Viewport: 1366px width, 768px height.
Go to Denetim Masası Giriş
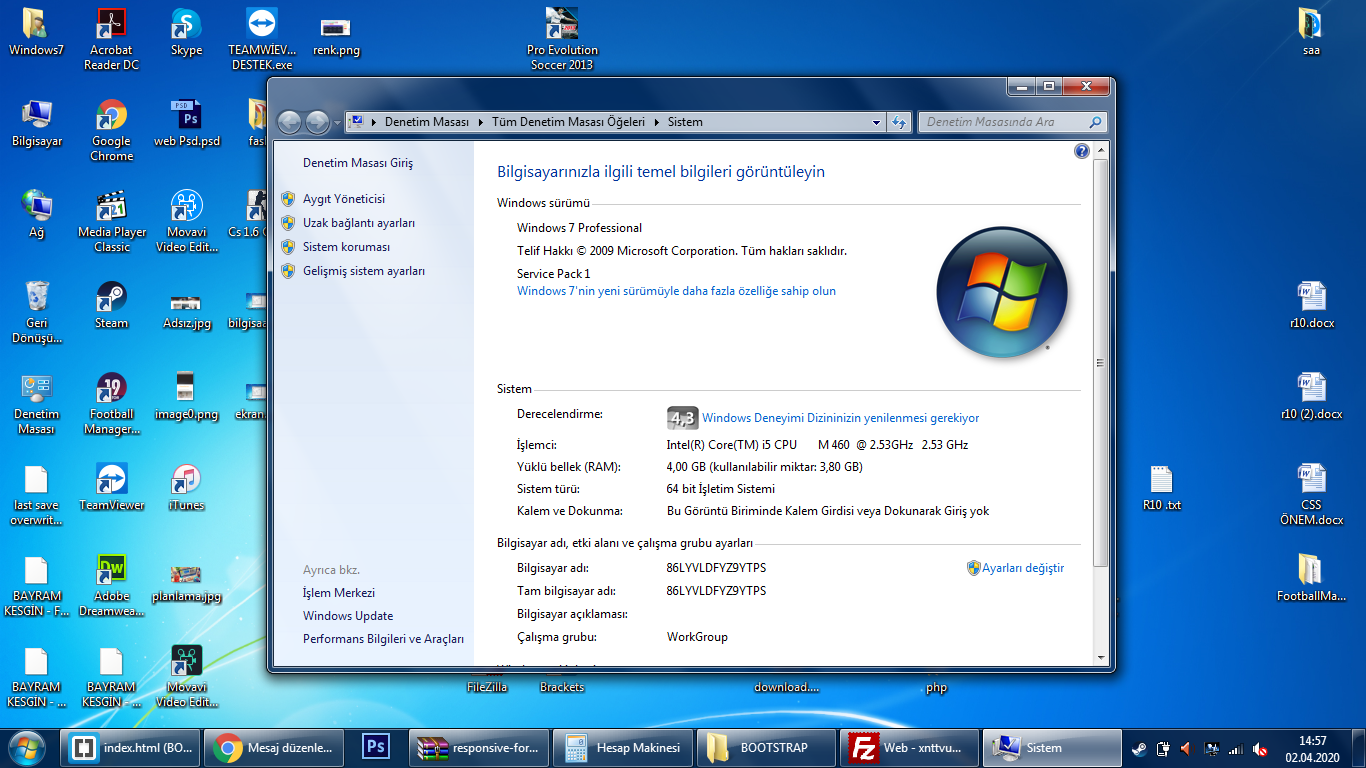(358, 163)
